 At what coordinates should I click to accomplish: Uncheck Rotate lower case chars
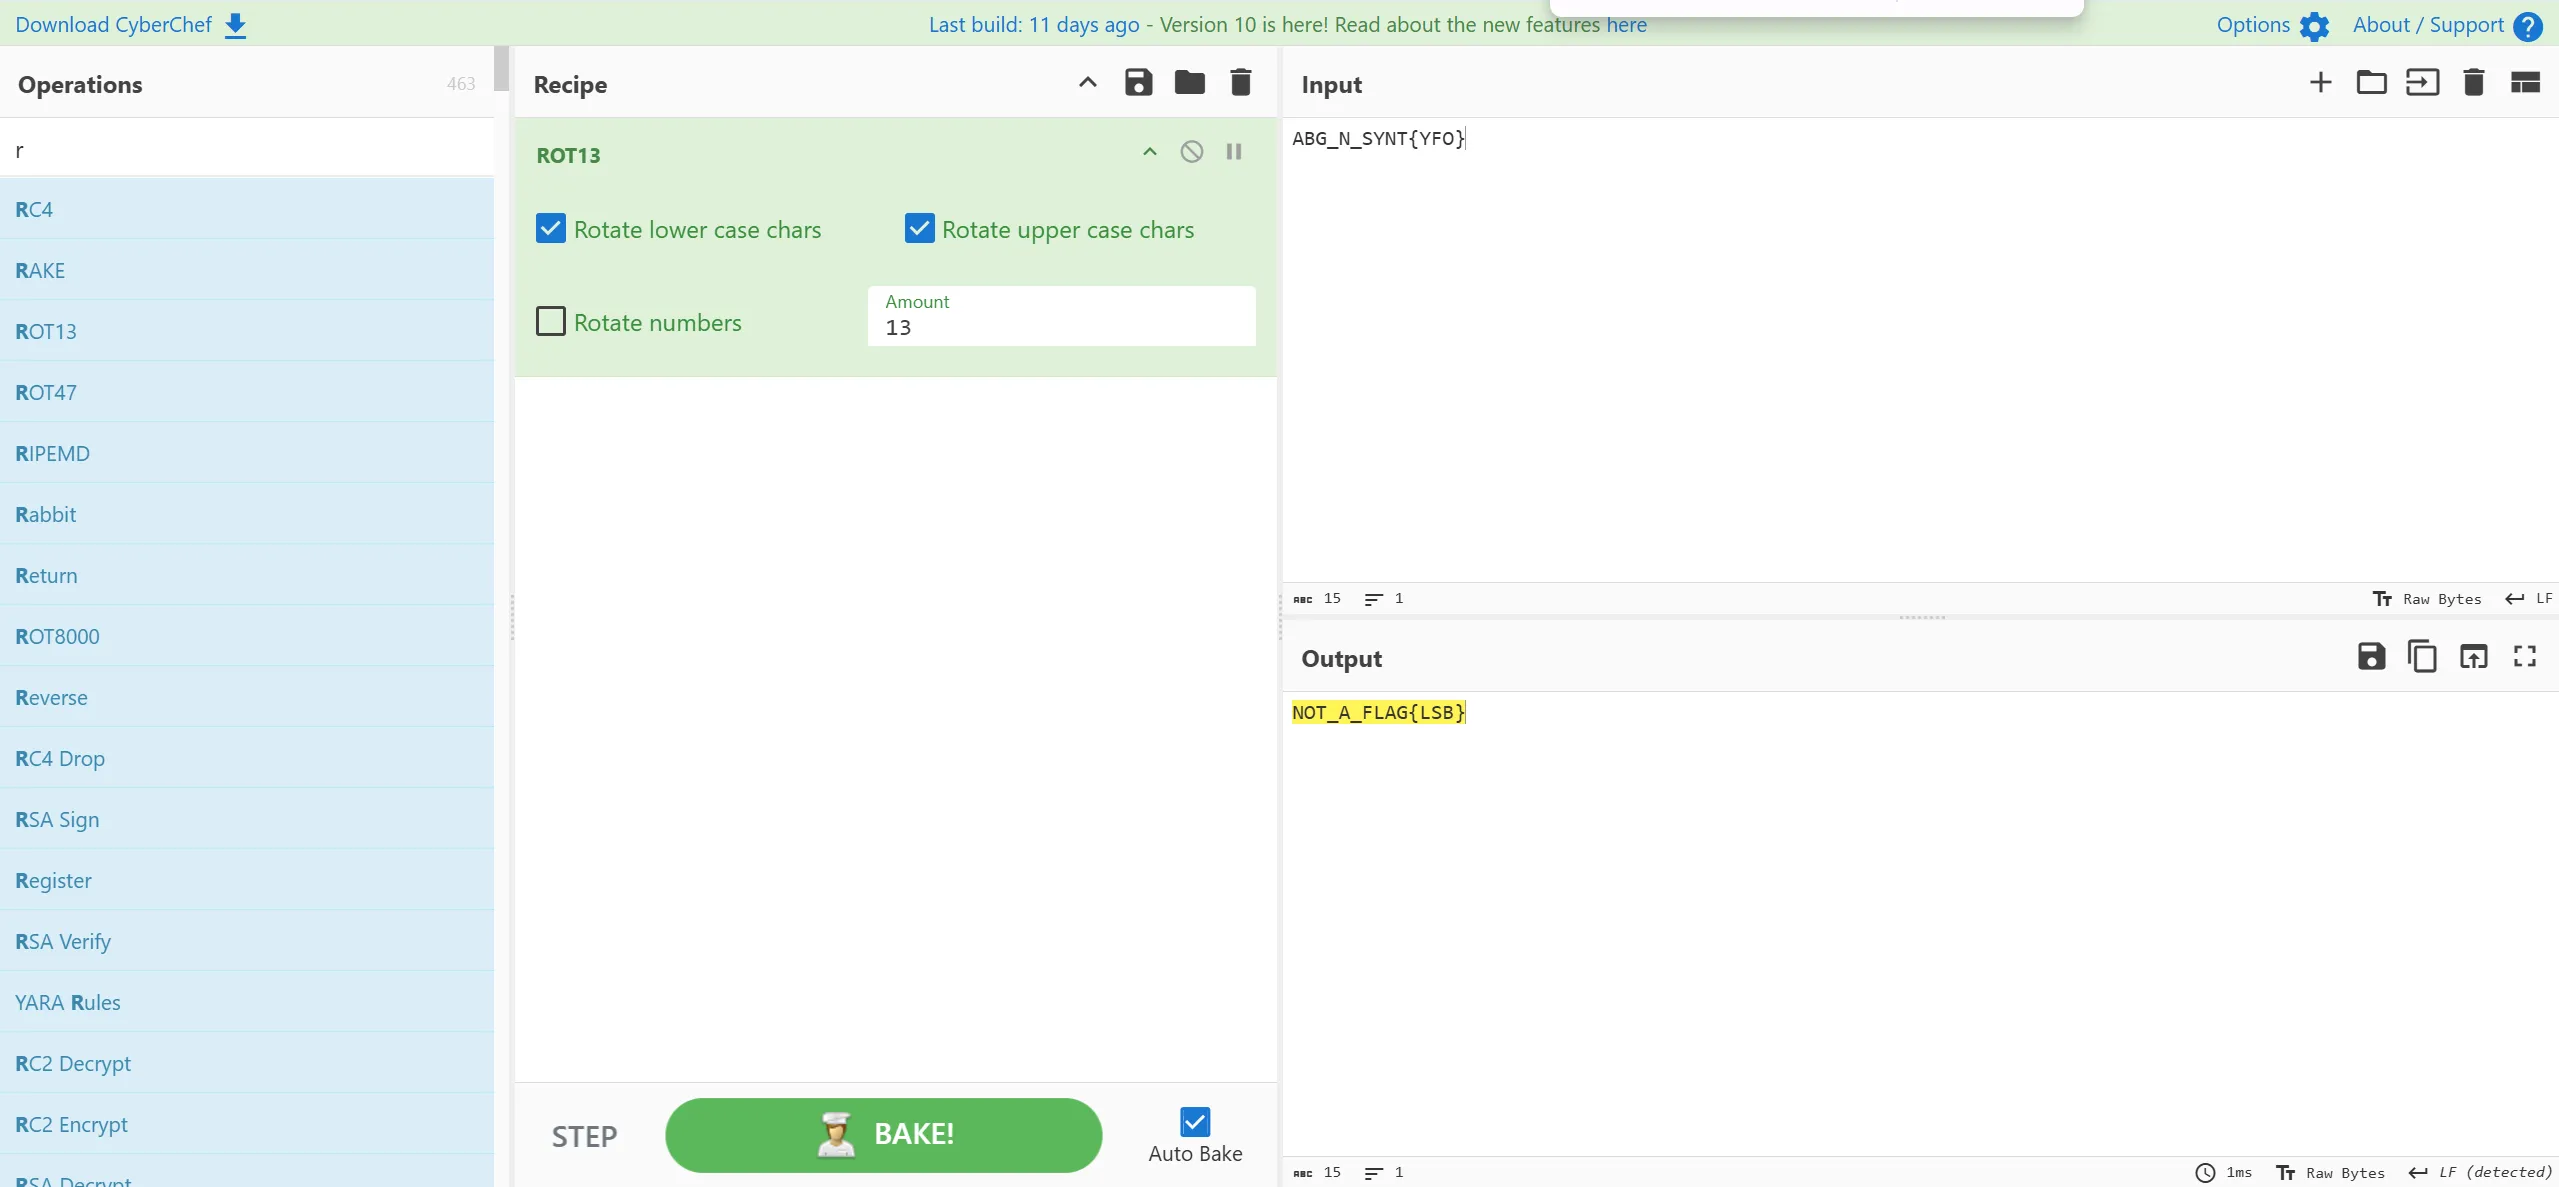tap(551, 229)
